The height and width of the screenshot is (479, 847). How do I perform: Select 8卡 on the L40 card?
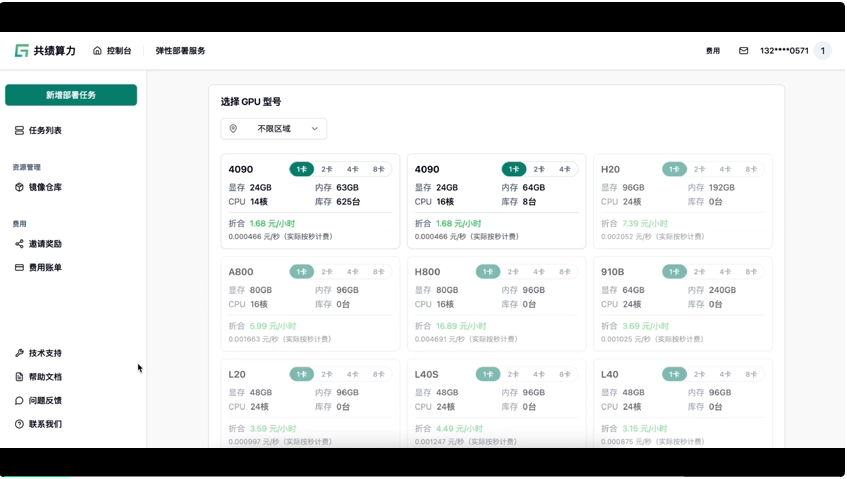pos(751,375)
